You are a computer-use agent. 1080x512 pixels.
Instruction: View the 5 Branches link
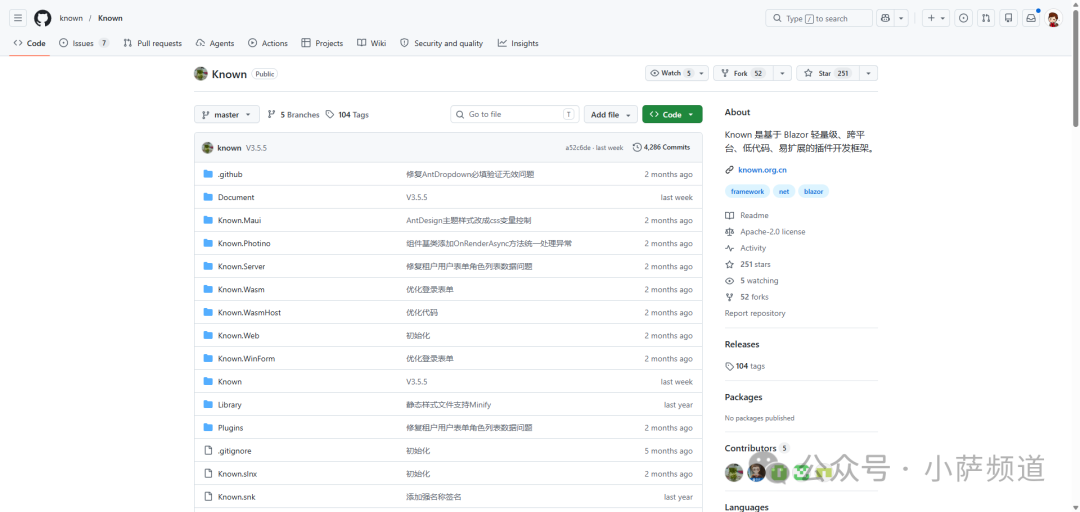point(293,114)
